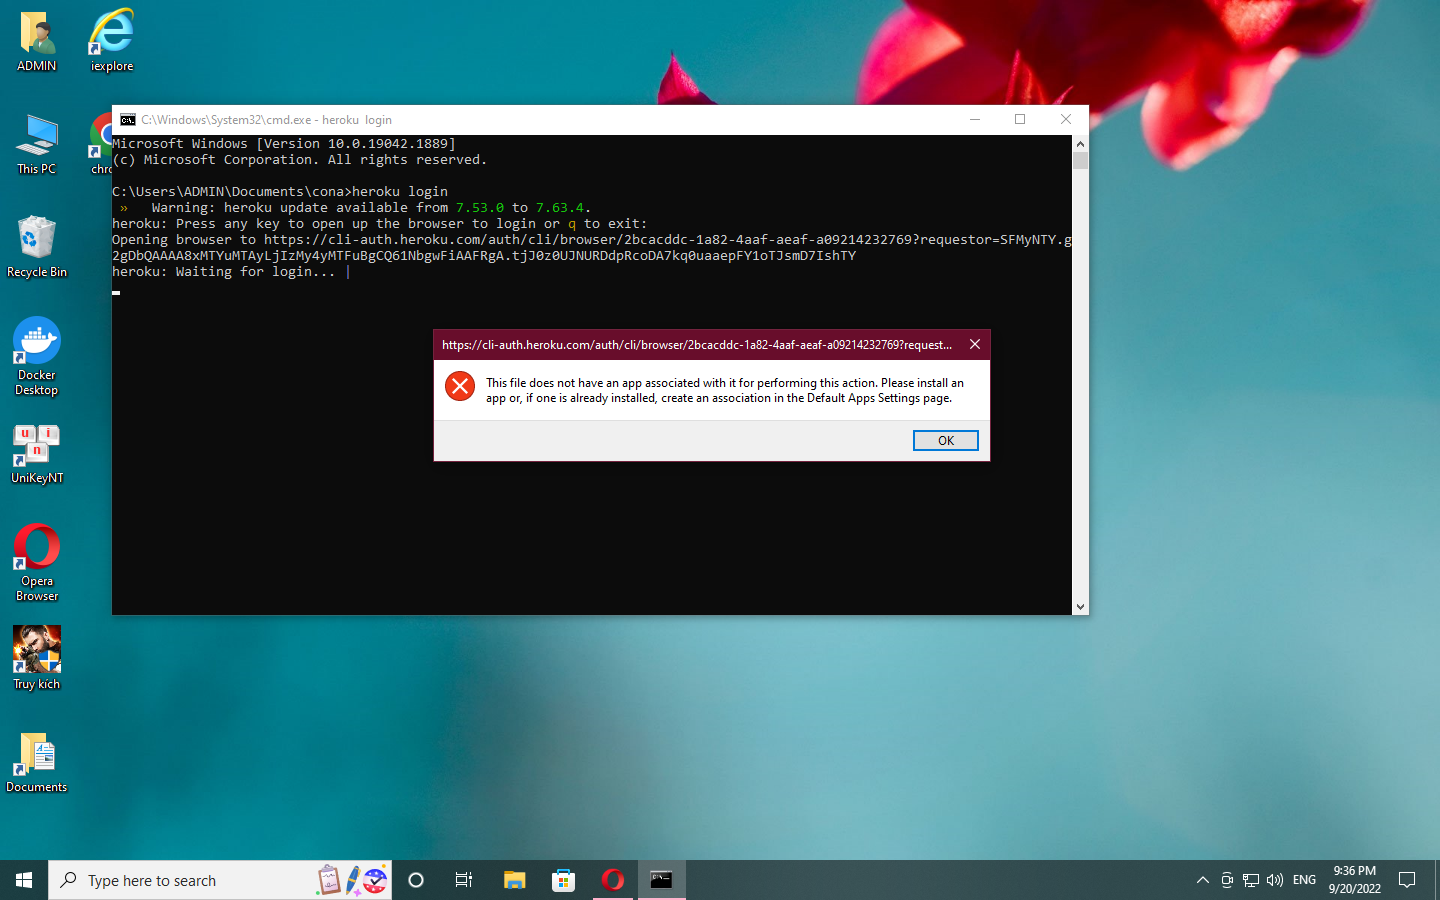Click the cmd scrollbar up arrow

(x=1080, y=143)
